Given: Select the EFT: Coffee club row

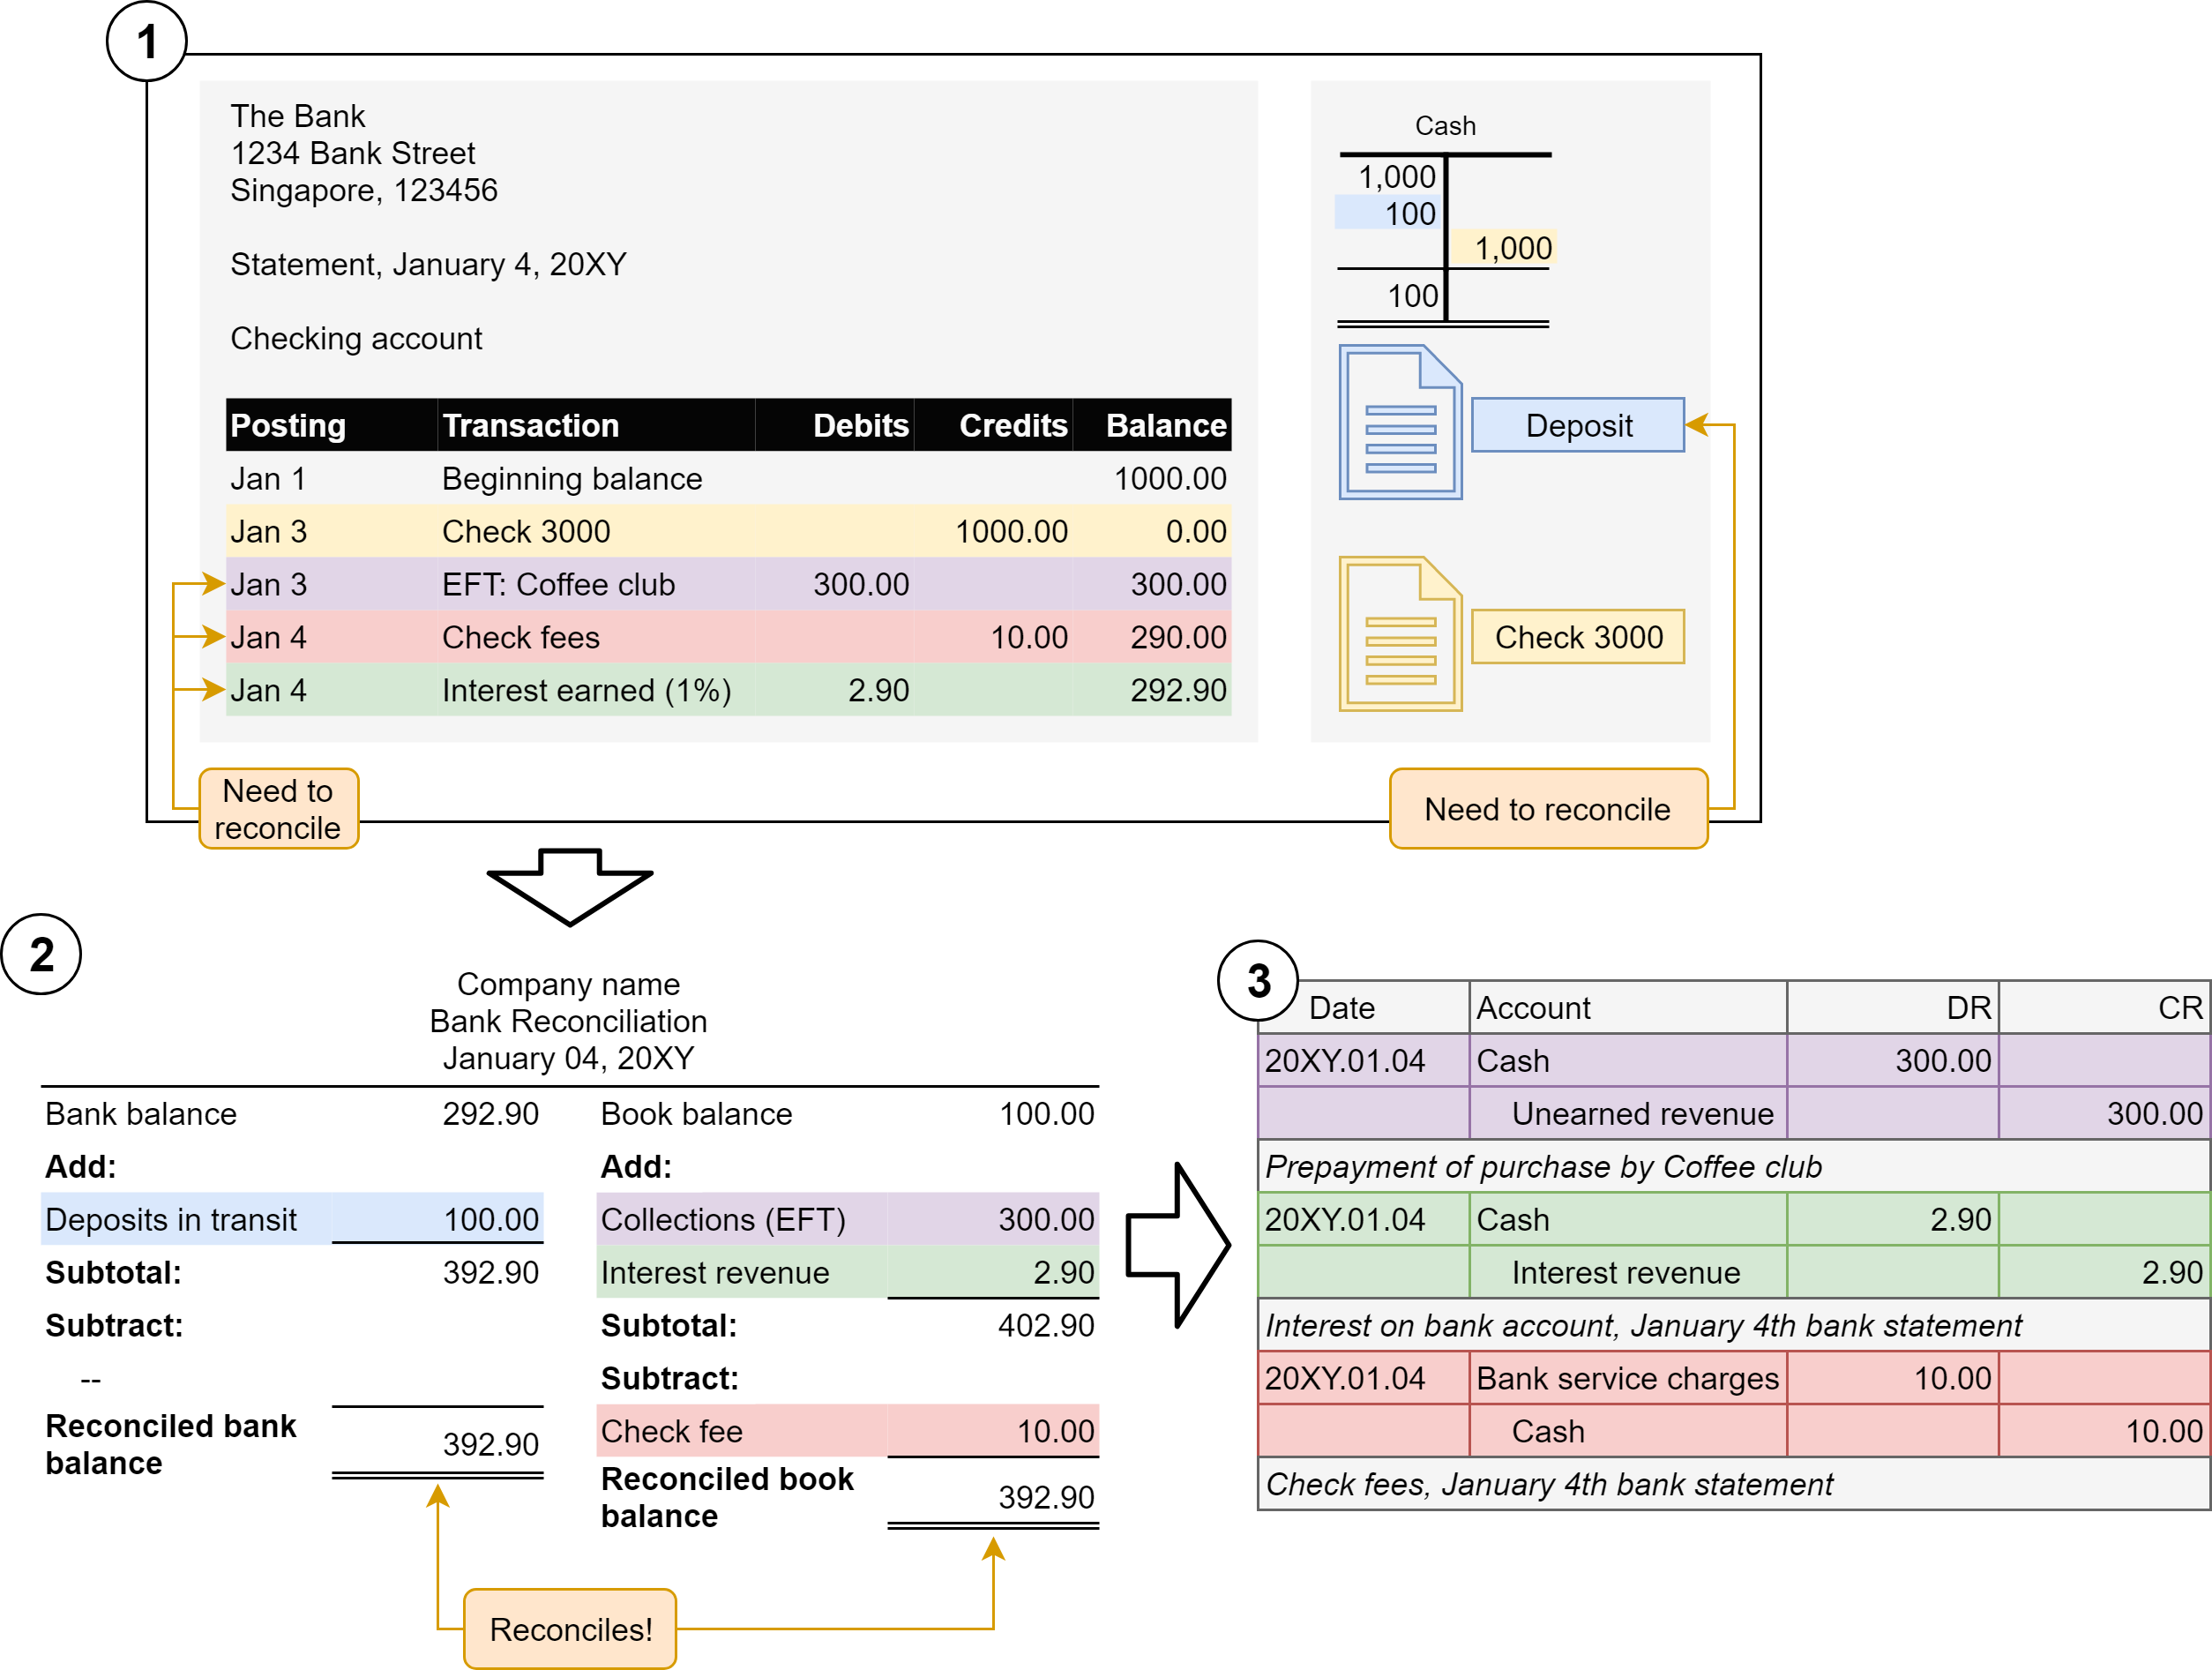Looking at the screenshot, I should pos(558,585).
